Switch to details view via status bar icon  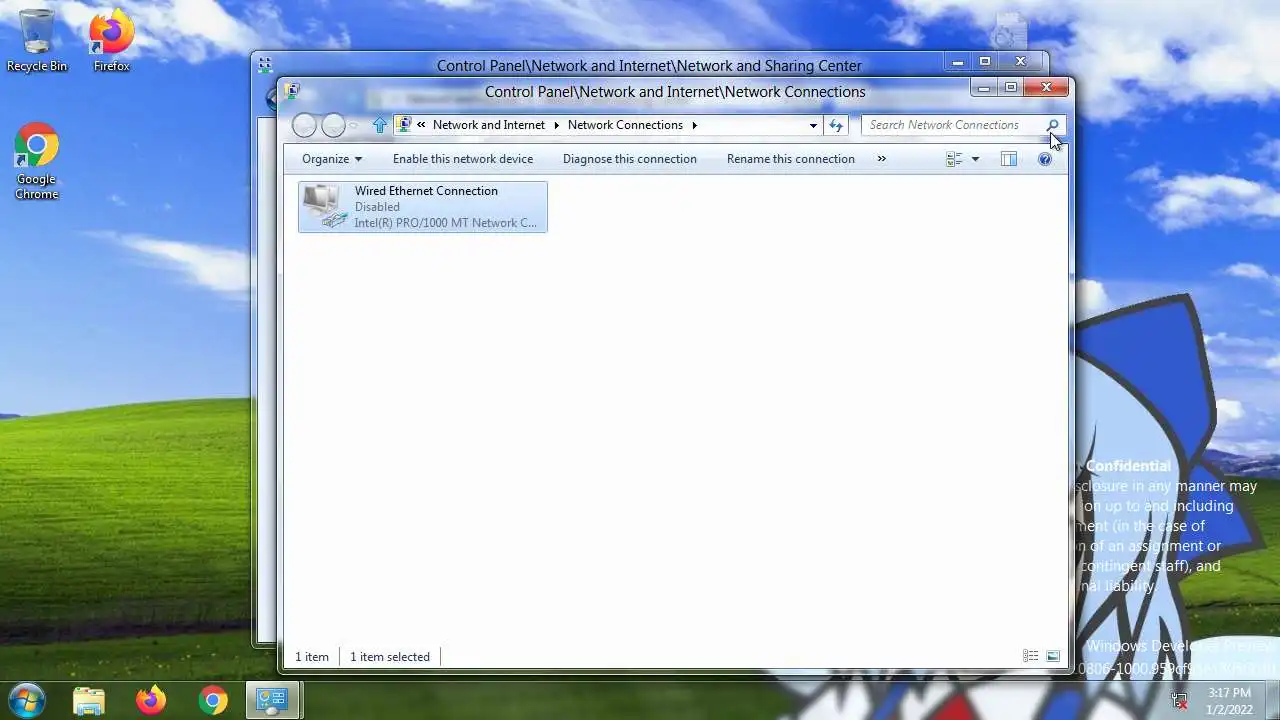click(1030, 656)
